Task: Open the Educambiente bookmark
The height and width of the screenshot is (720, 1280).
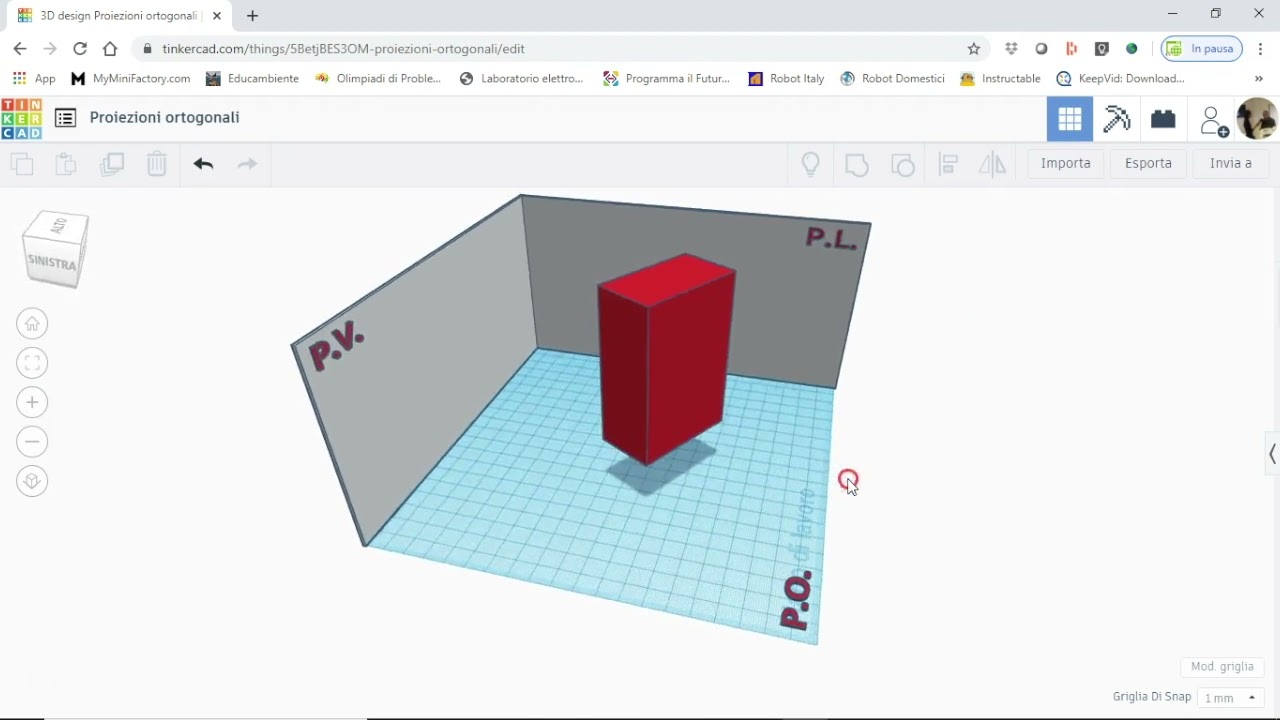Action: (252, 78)
